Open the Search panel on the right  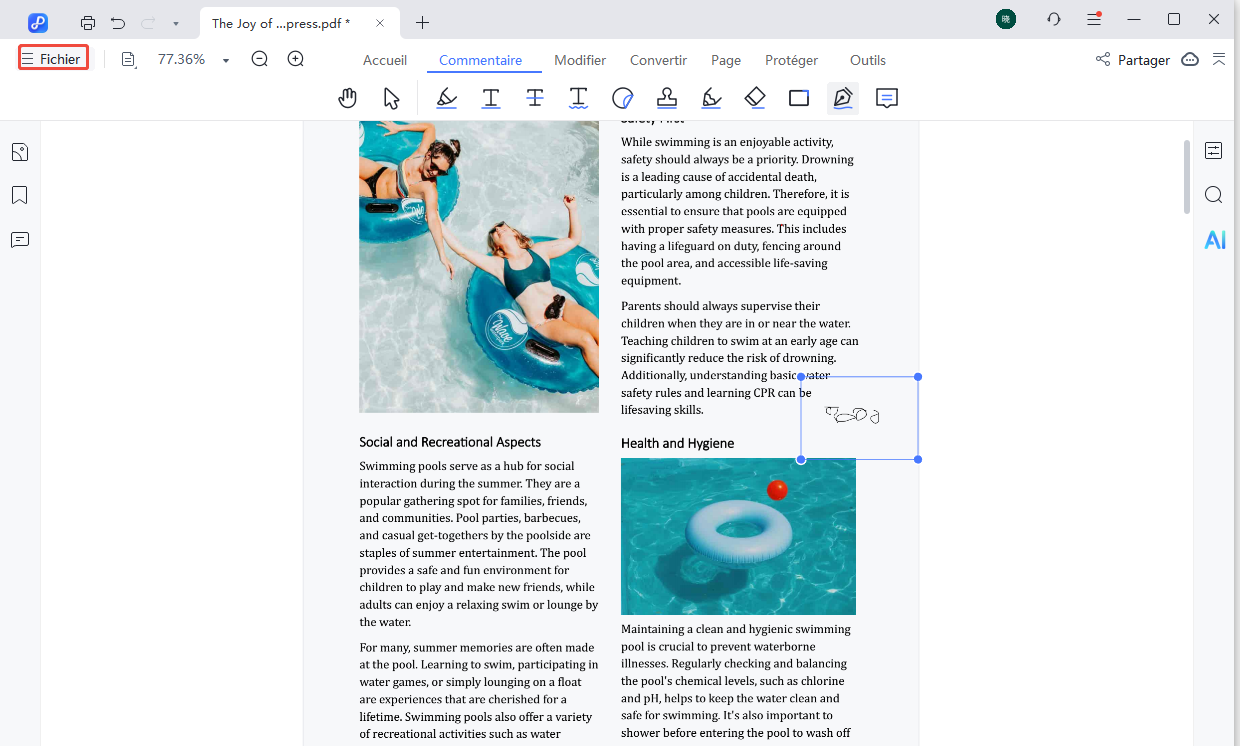pos(1213,194)
